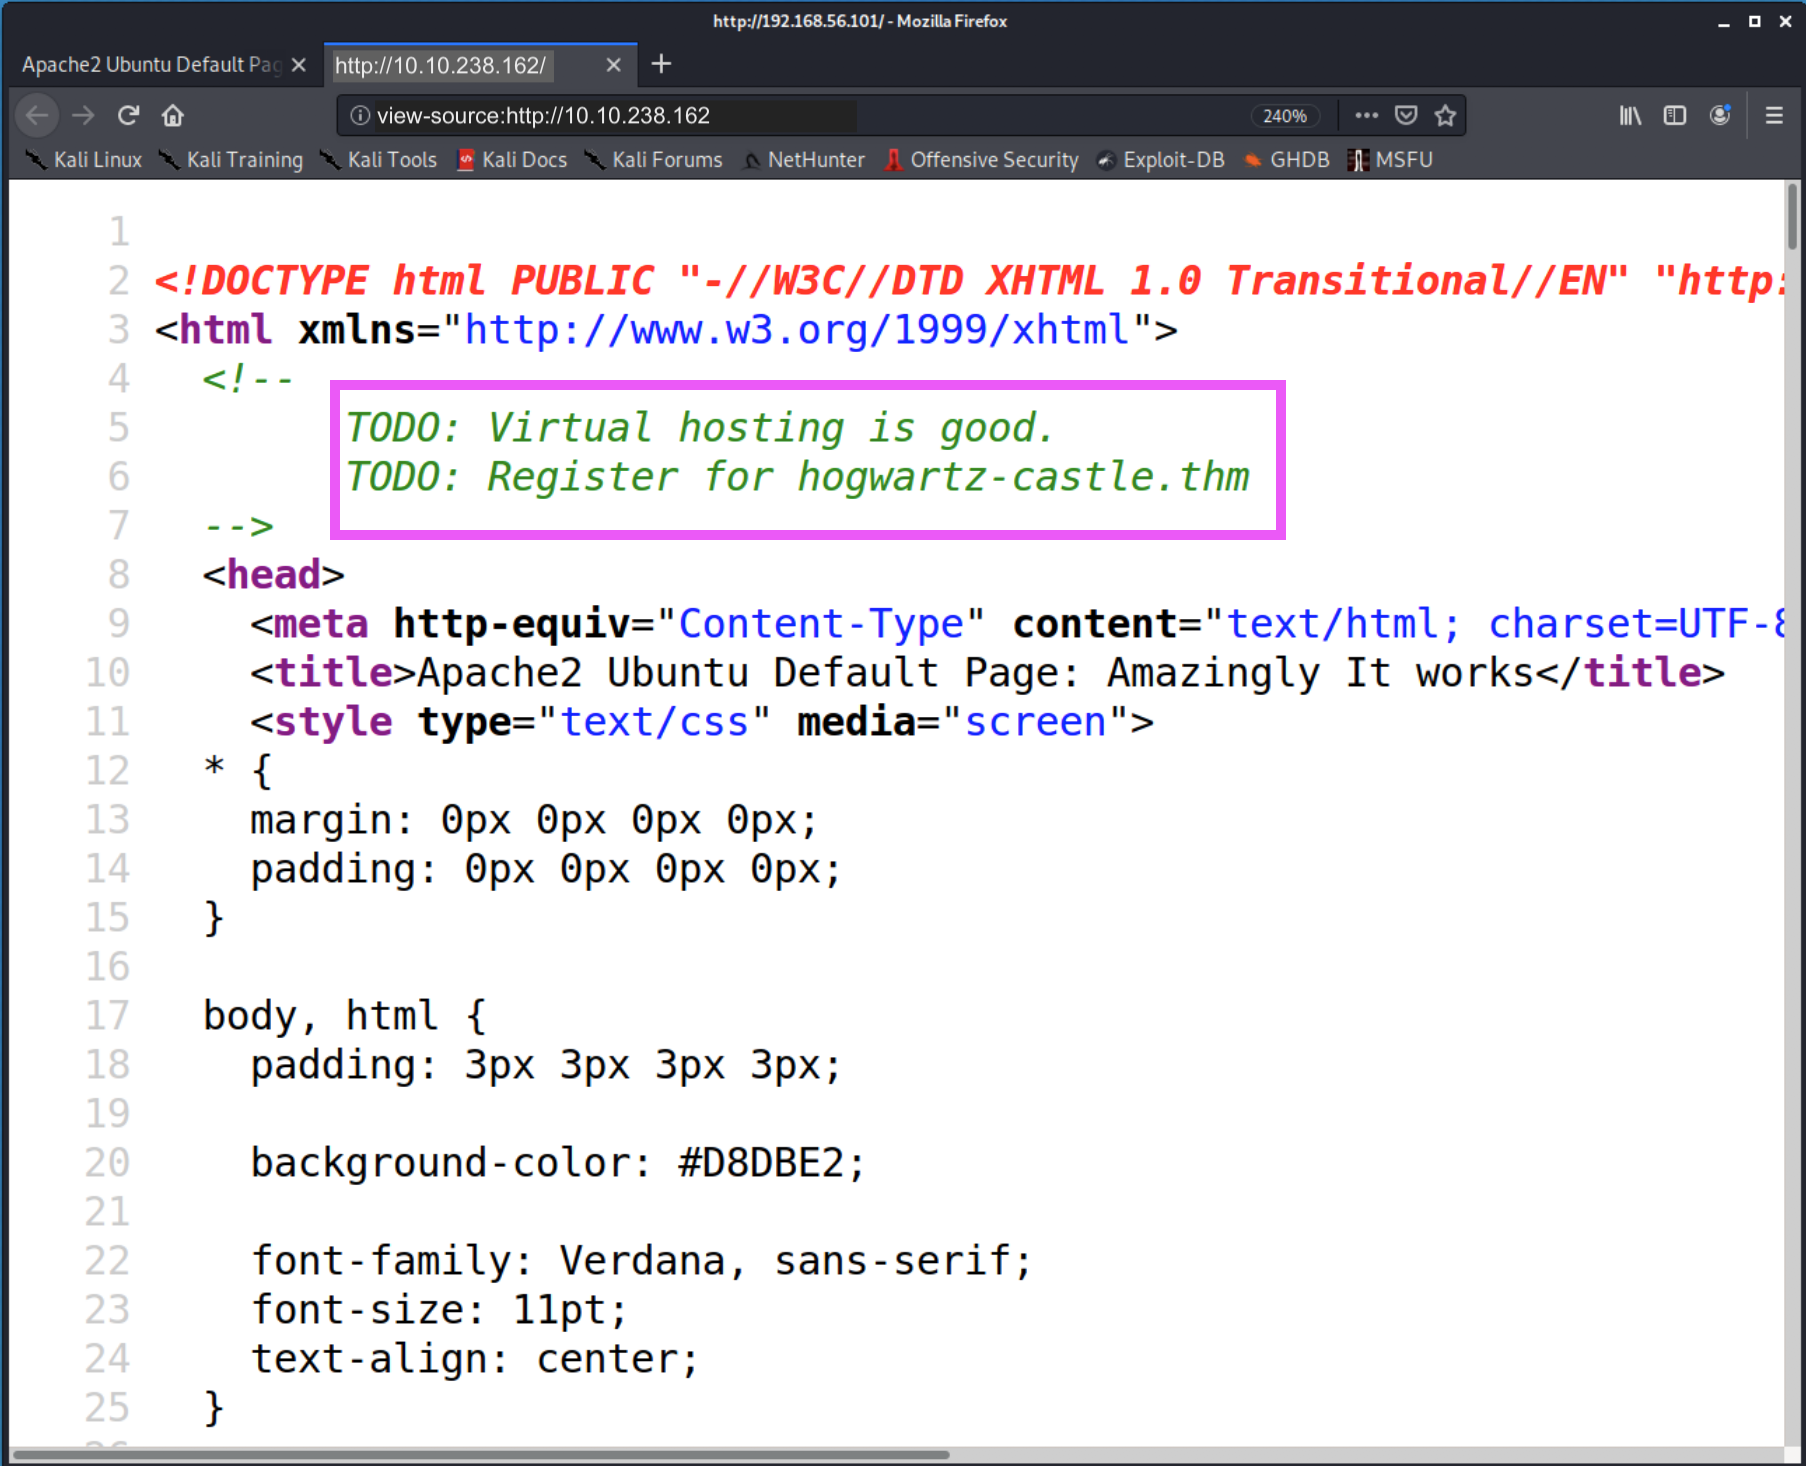Open the Kali Training bookmark
Image resolution: width=1806 pixels, height=1466 pixels.
click(231, 160)
